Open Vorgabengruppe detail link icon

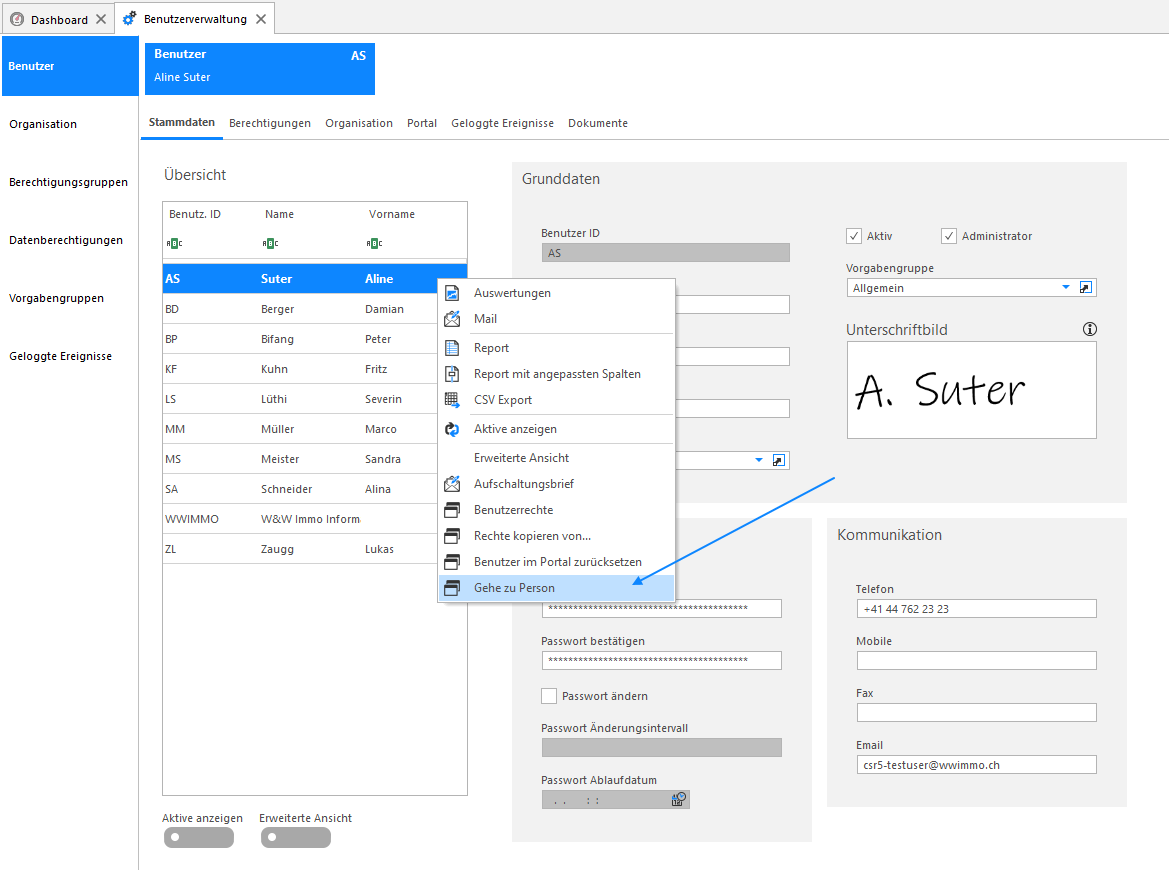[x=1086, y=288]
